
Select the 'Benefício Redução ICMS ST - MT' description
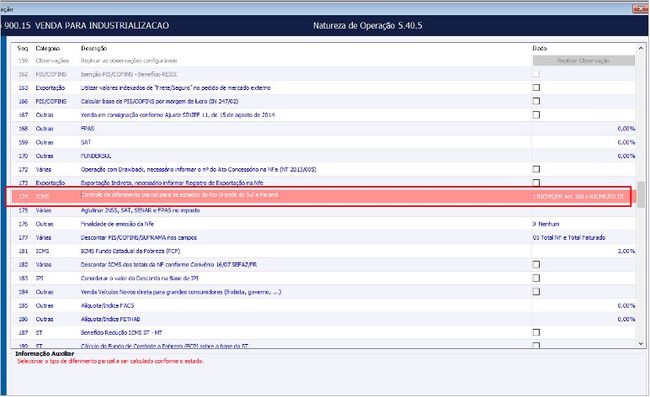point(121,332)
